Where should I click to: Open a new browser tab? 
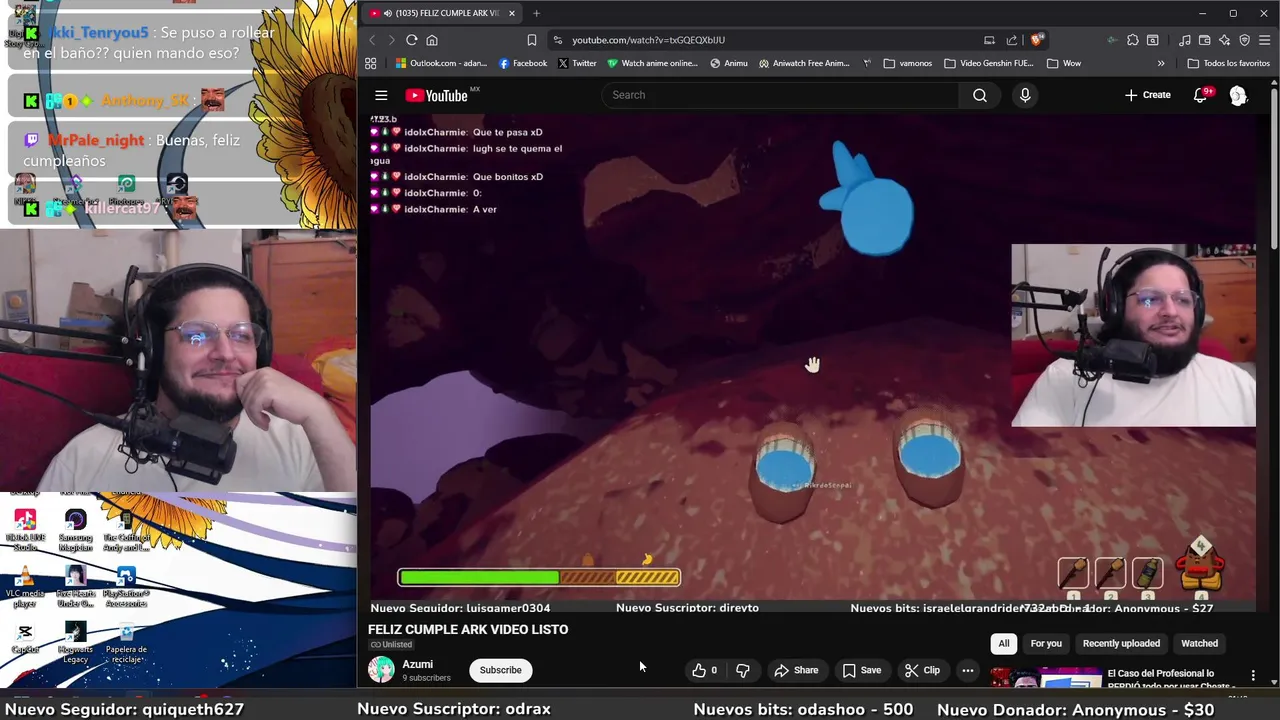(x=536, y=13)
